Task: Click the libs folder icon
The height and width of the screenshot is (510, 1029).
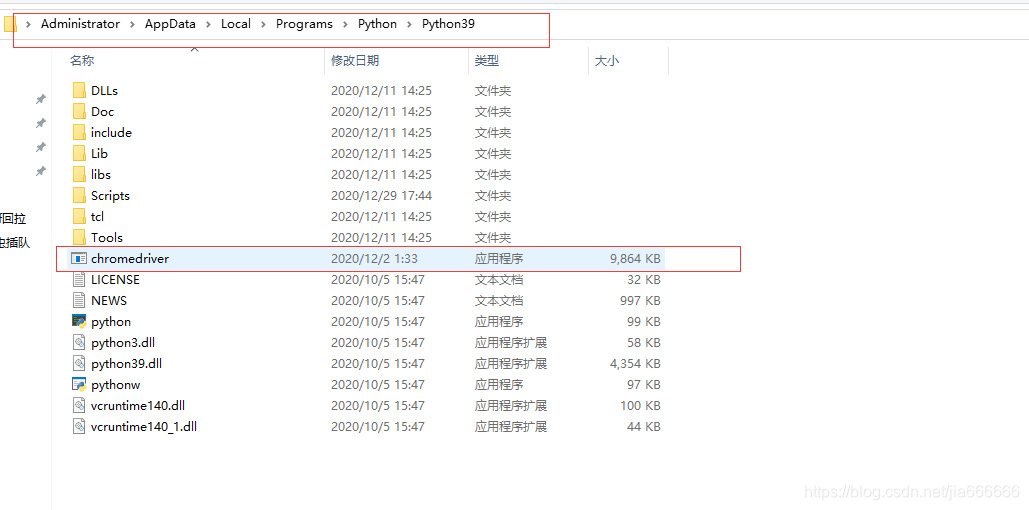Action: point(79,175)
